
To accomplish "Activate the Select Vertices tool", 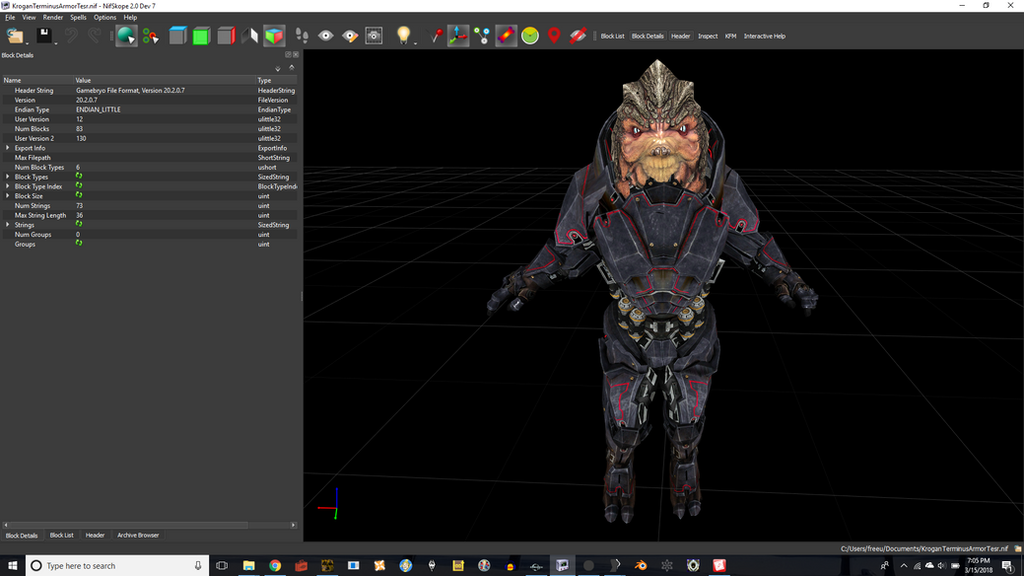I will (x=151, y=36).
